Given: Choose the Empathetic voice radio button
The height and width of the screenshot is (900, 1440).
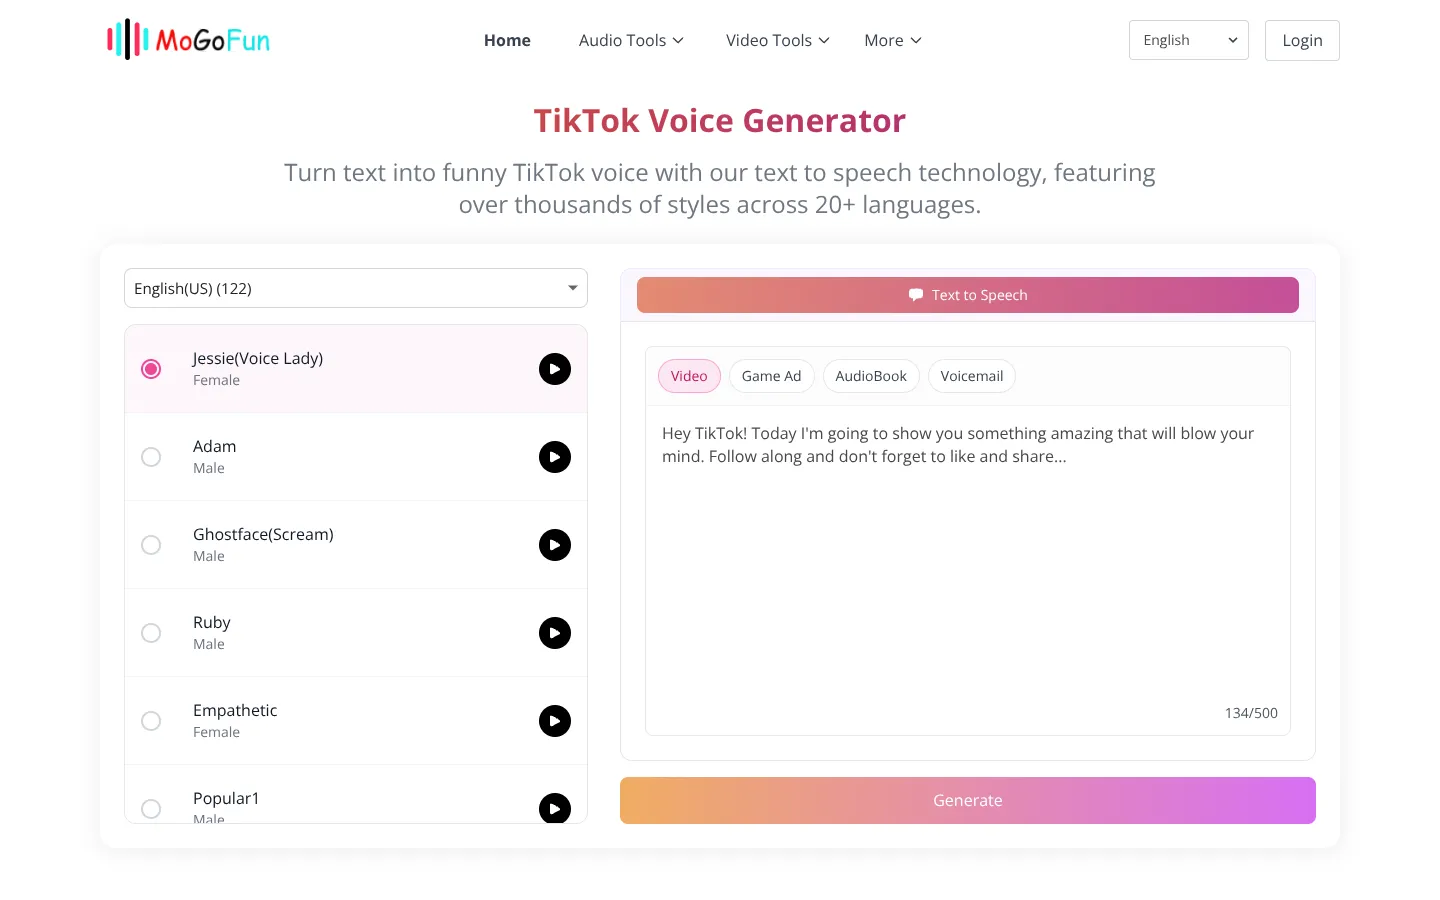Looking at the screenshot, I should coord(151,721).
